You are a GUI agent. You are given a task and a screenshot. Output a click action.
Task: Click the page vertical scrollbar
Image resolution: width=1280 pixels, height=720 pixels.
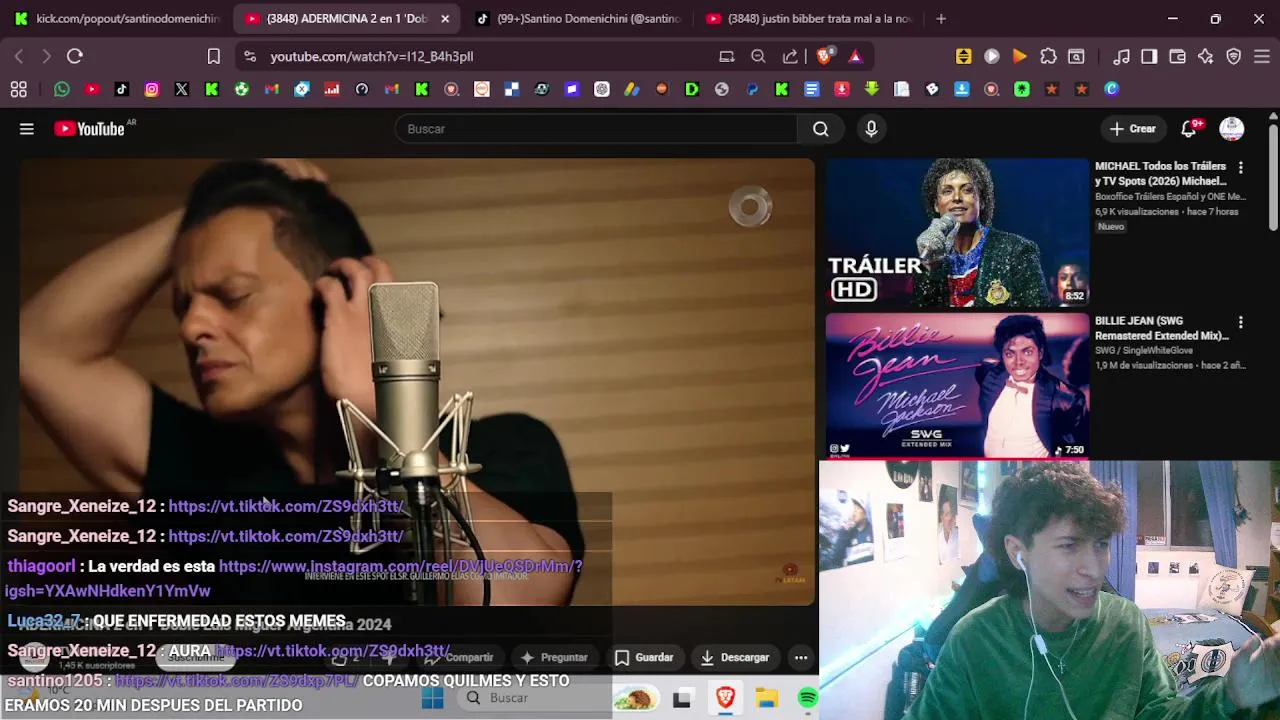click(1273, 180)
